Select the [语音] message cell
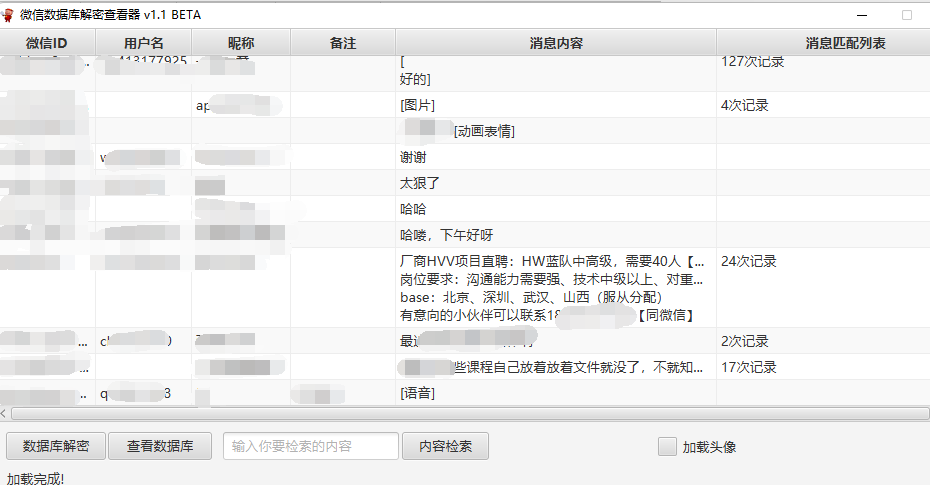Screen dimensions: 930x485 [x=556, y=393]
